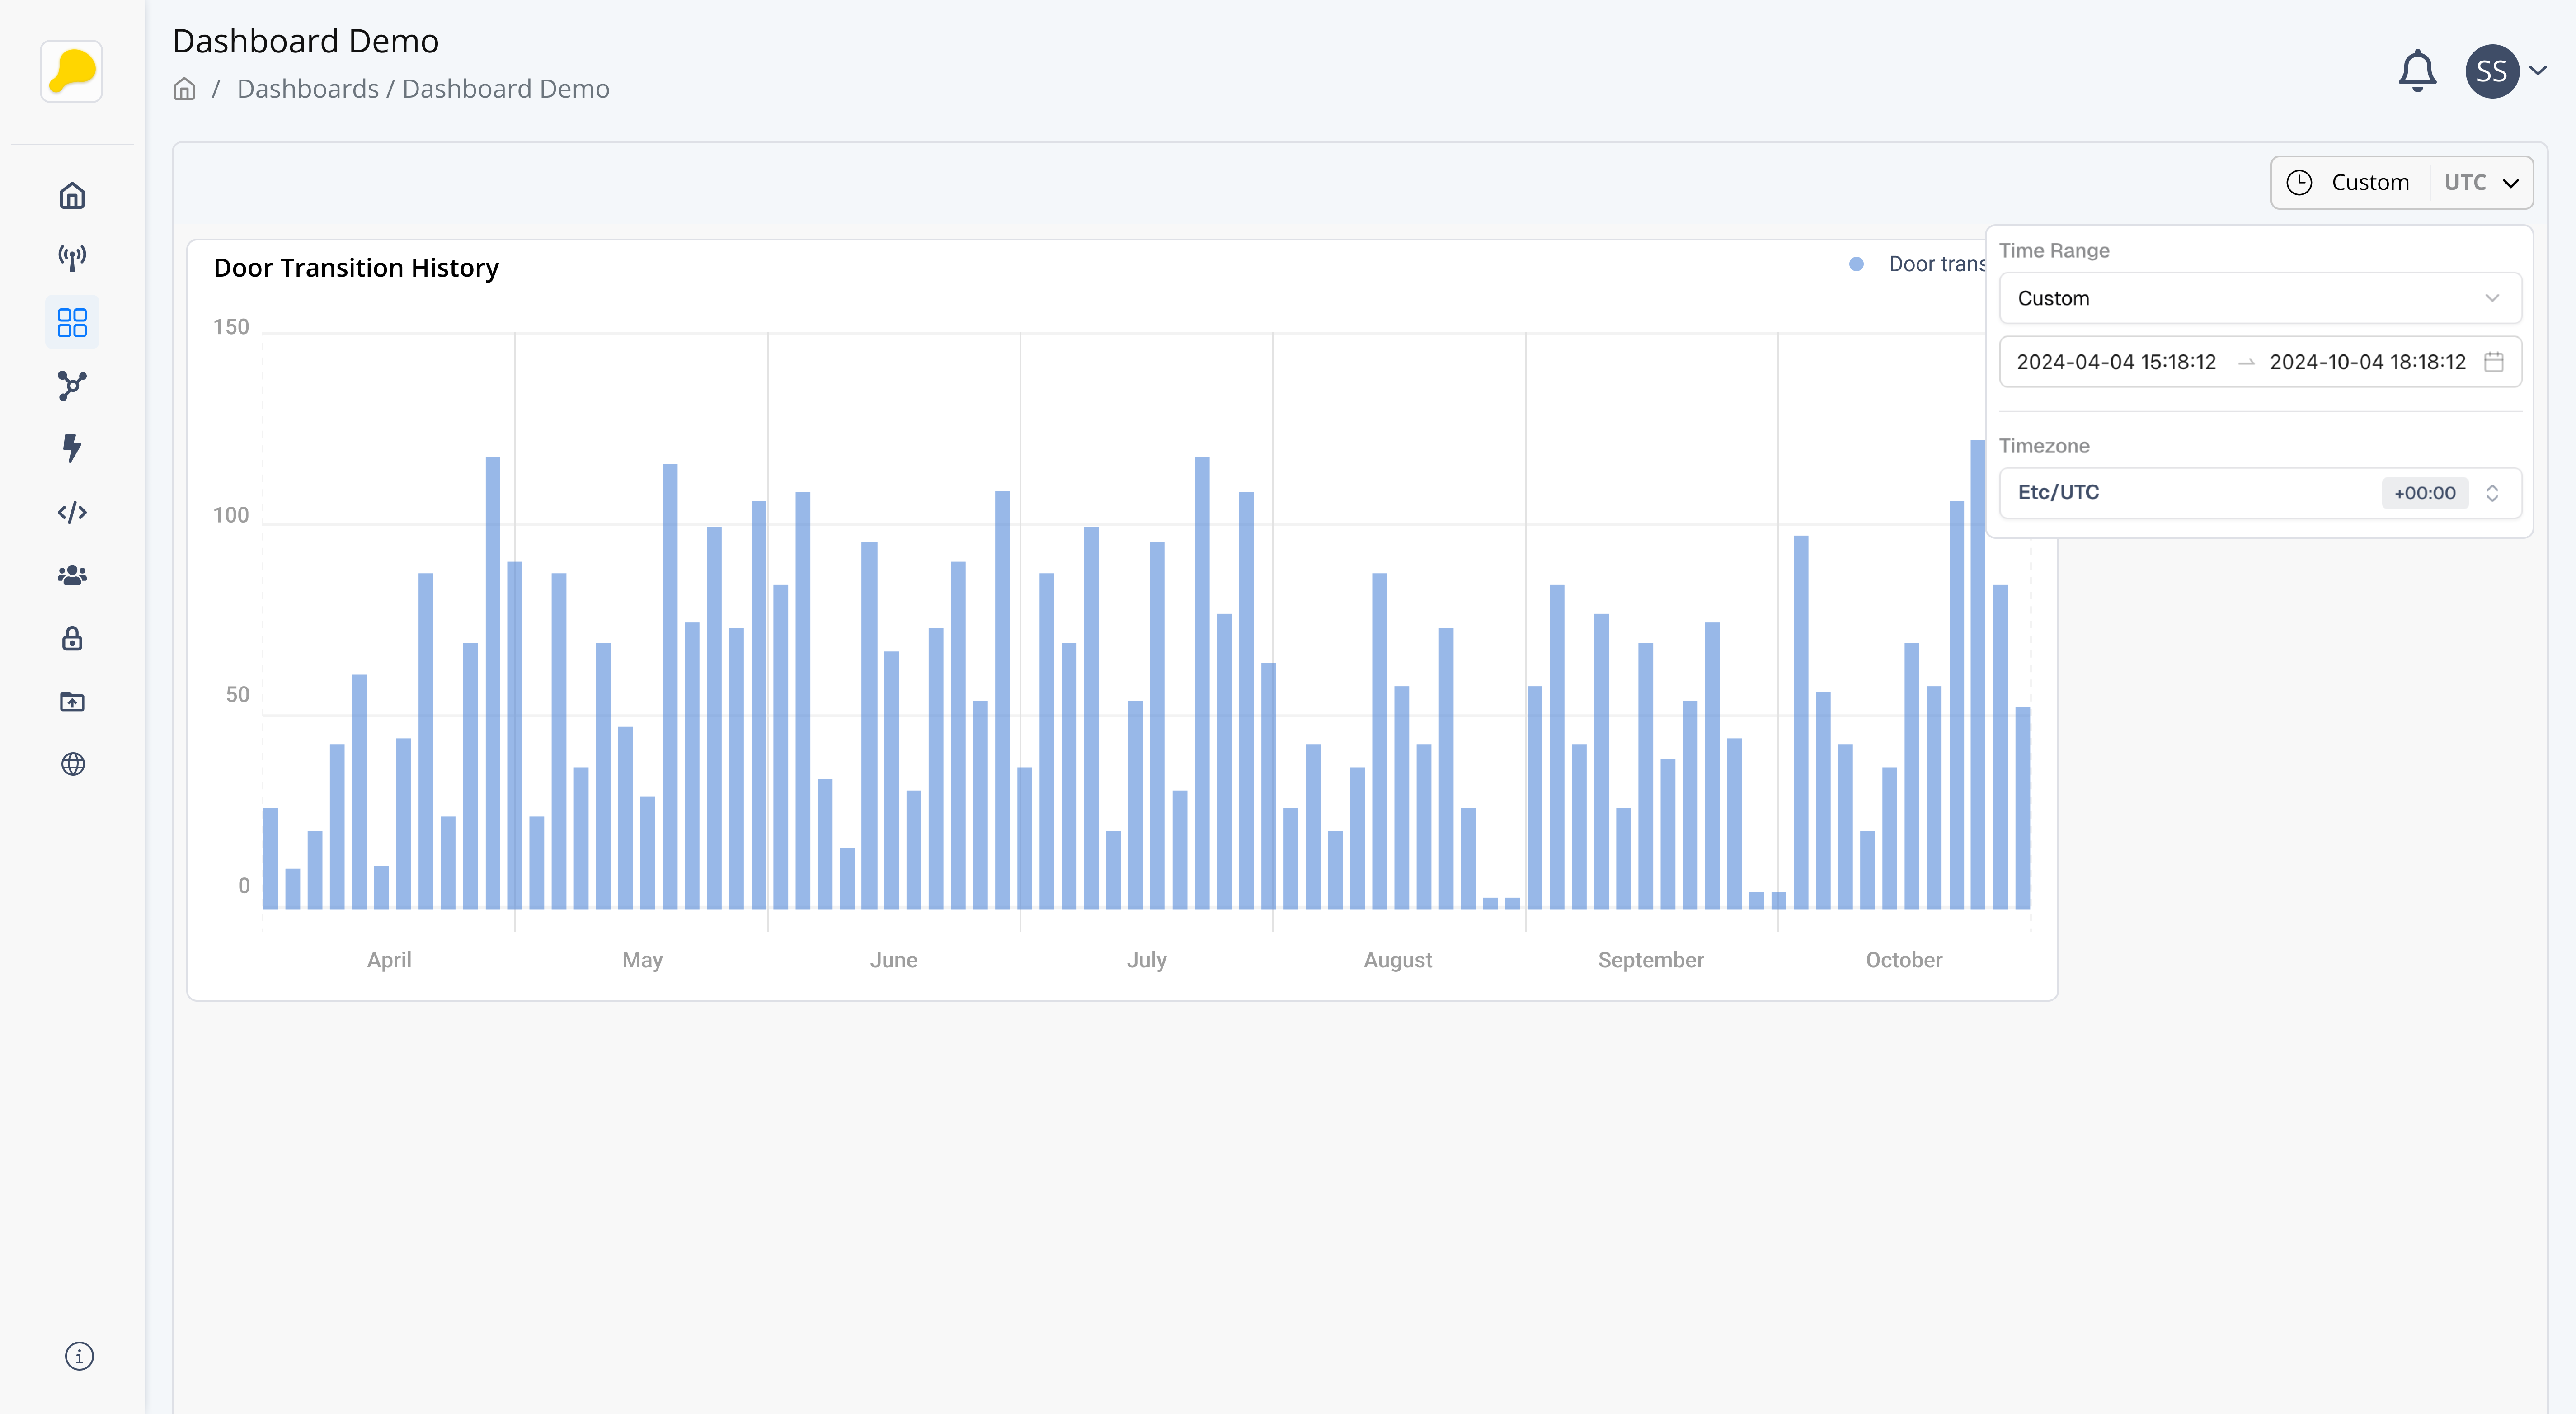Click the breadcrumb home icon
2576x1414 pixels.
[184, 89]
